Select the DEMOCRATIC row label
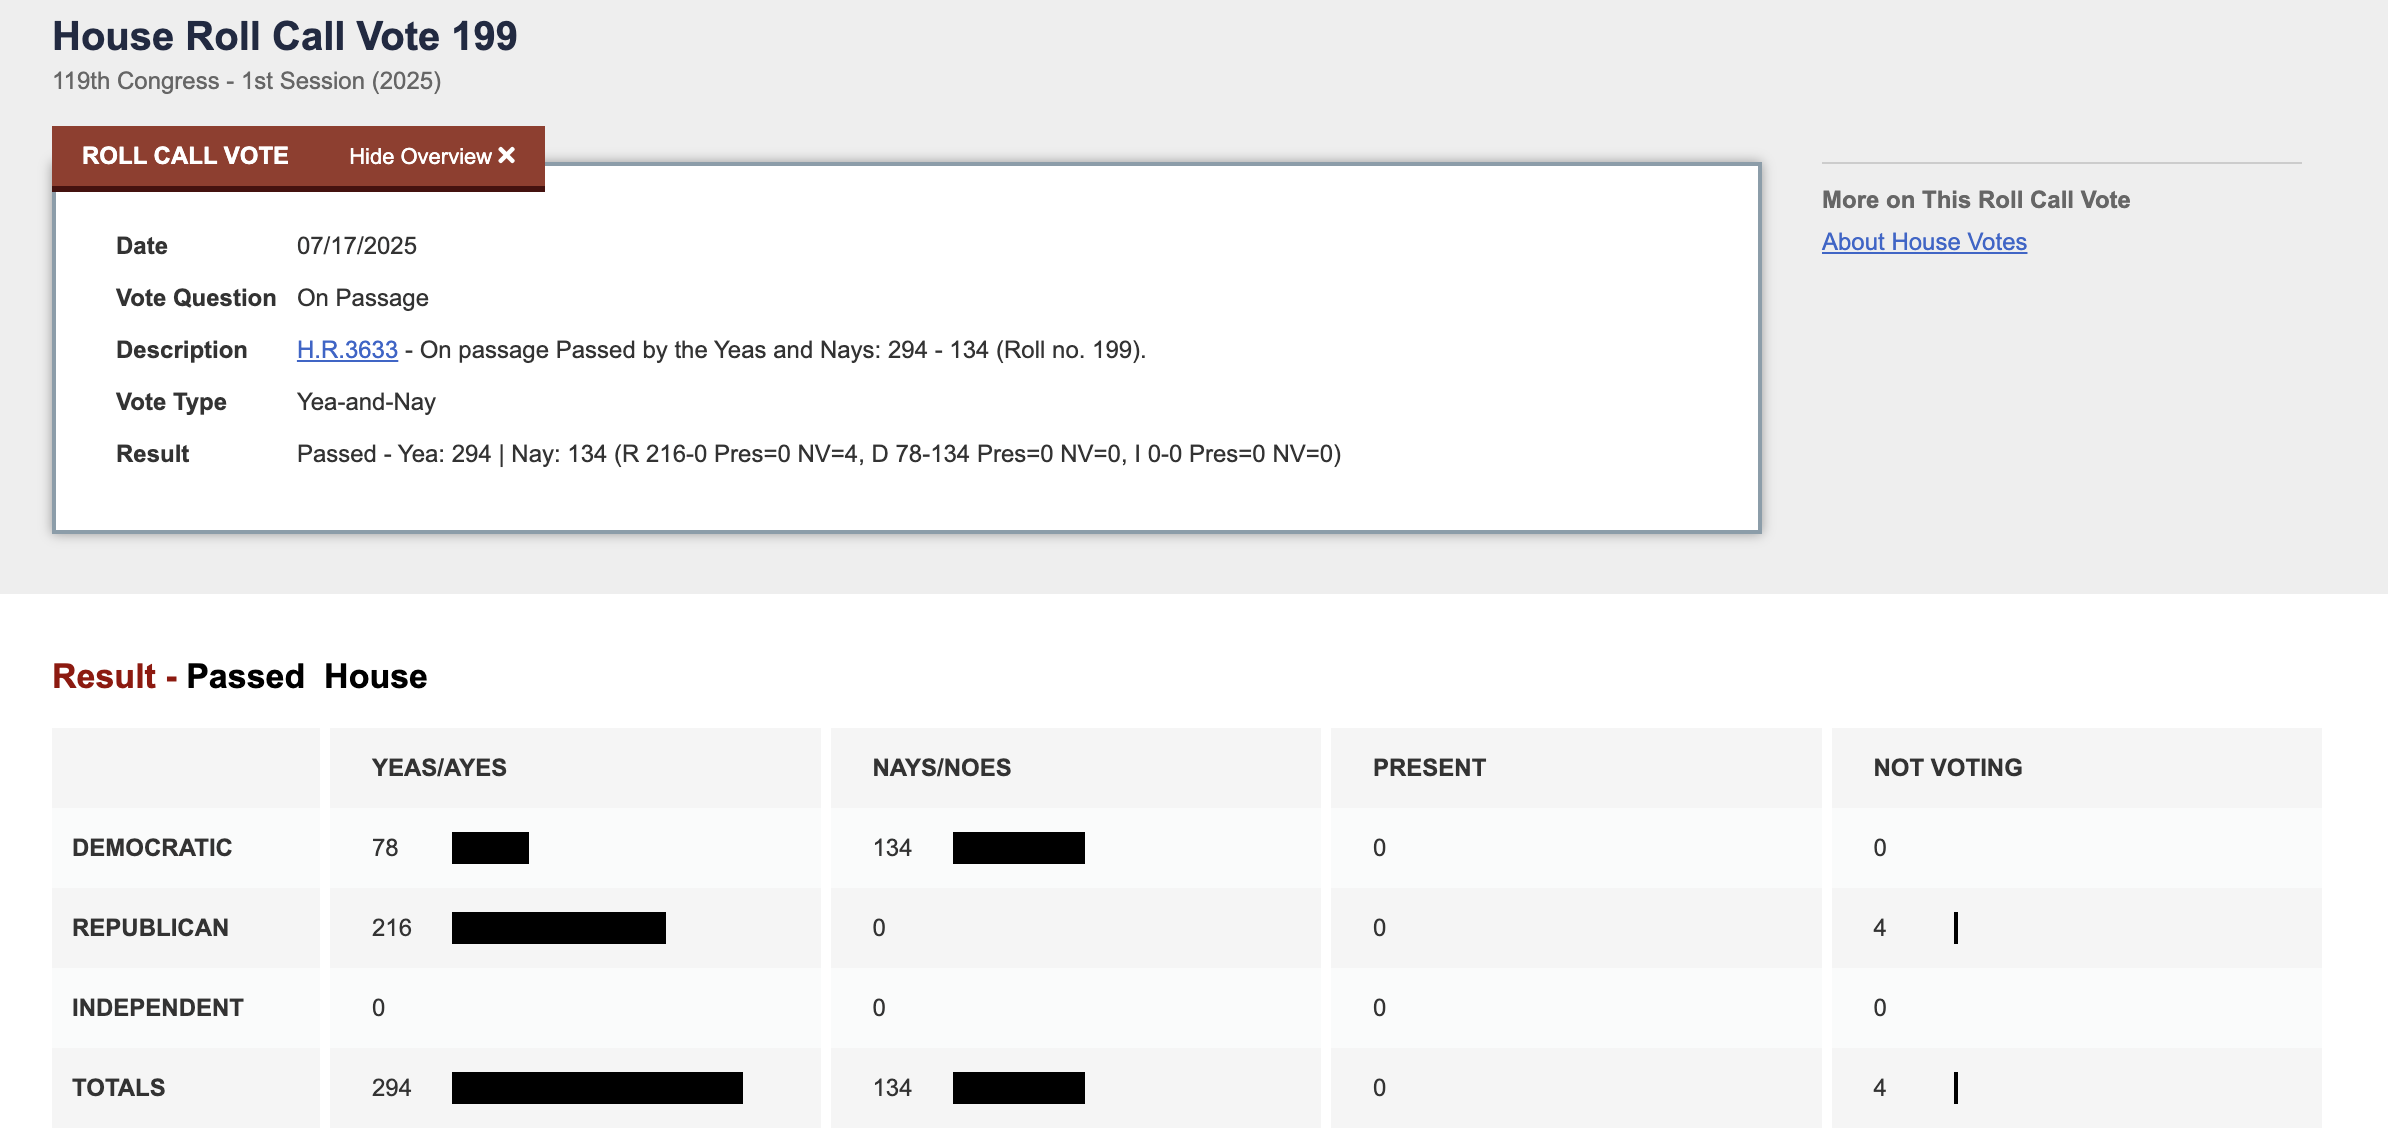The image size is (2388, 1146). 152,848
